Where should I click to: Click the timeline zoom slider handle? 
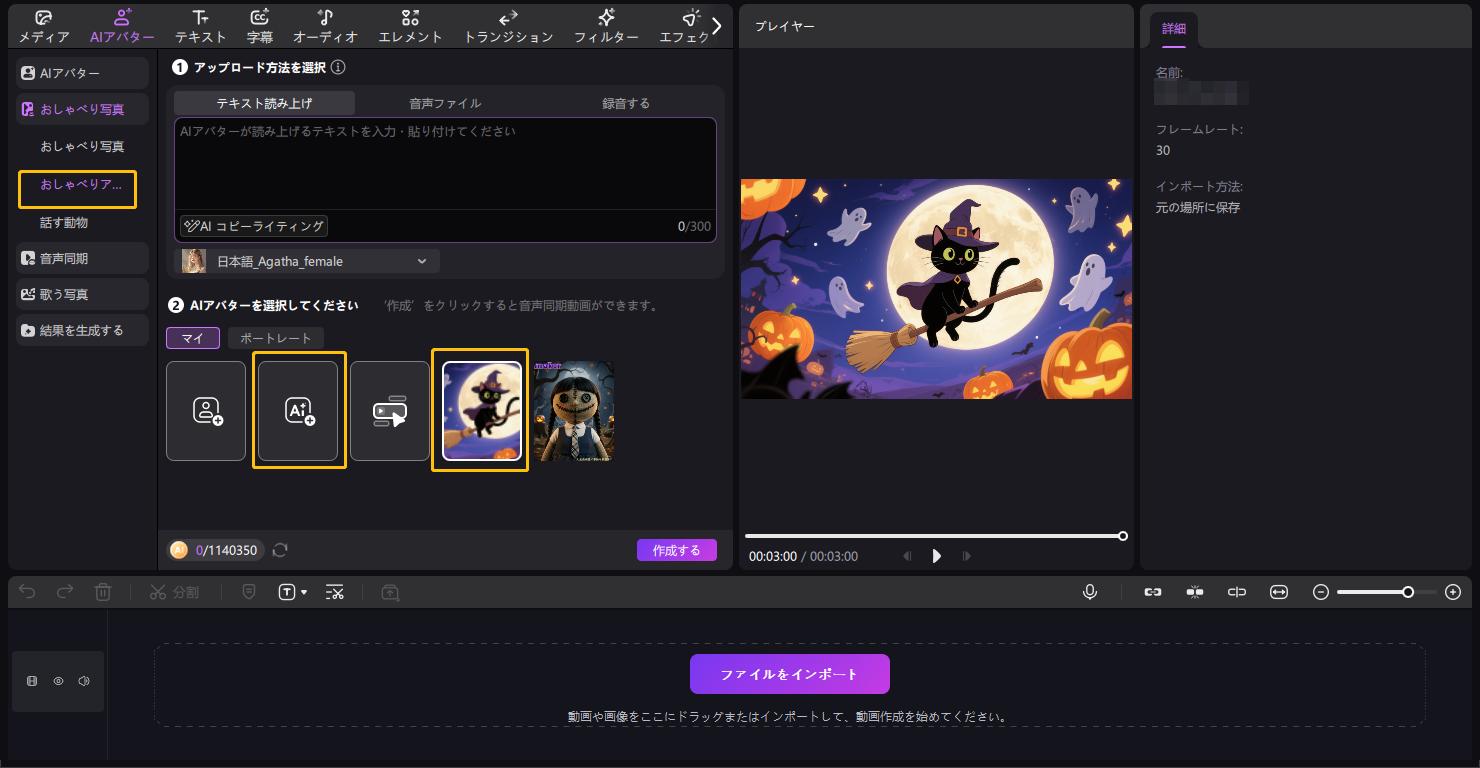(x=1408, y=592)
